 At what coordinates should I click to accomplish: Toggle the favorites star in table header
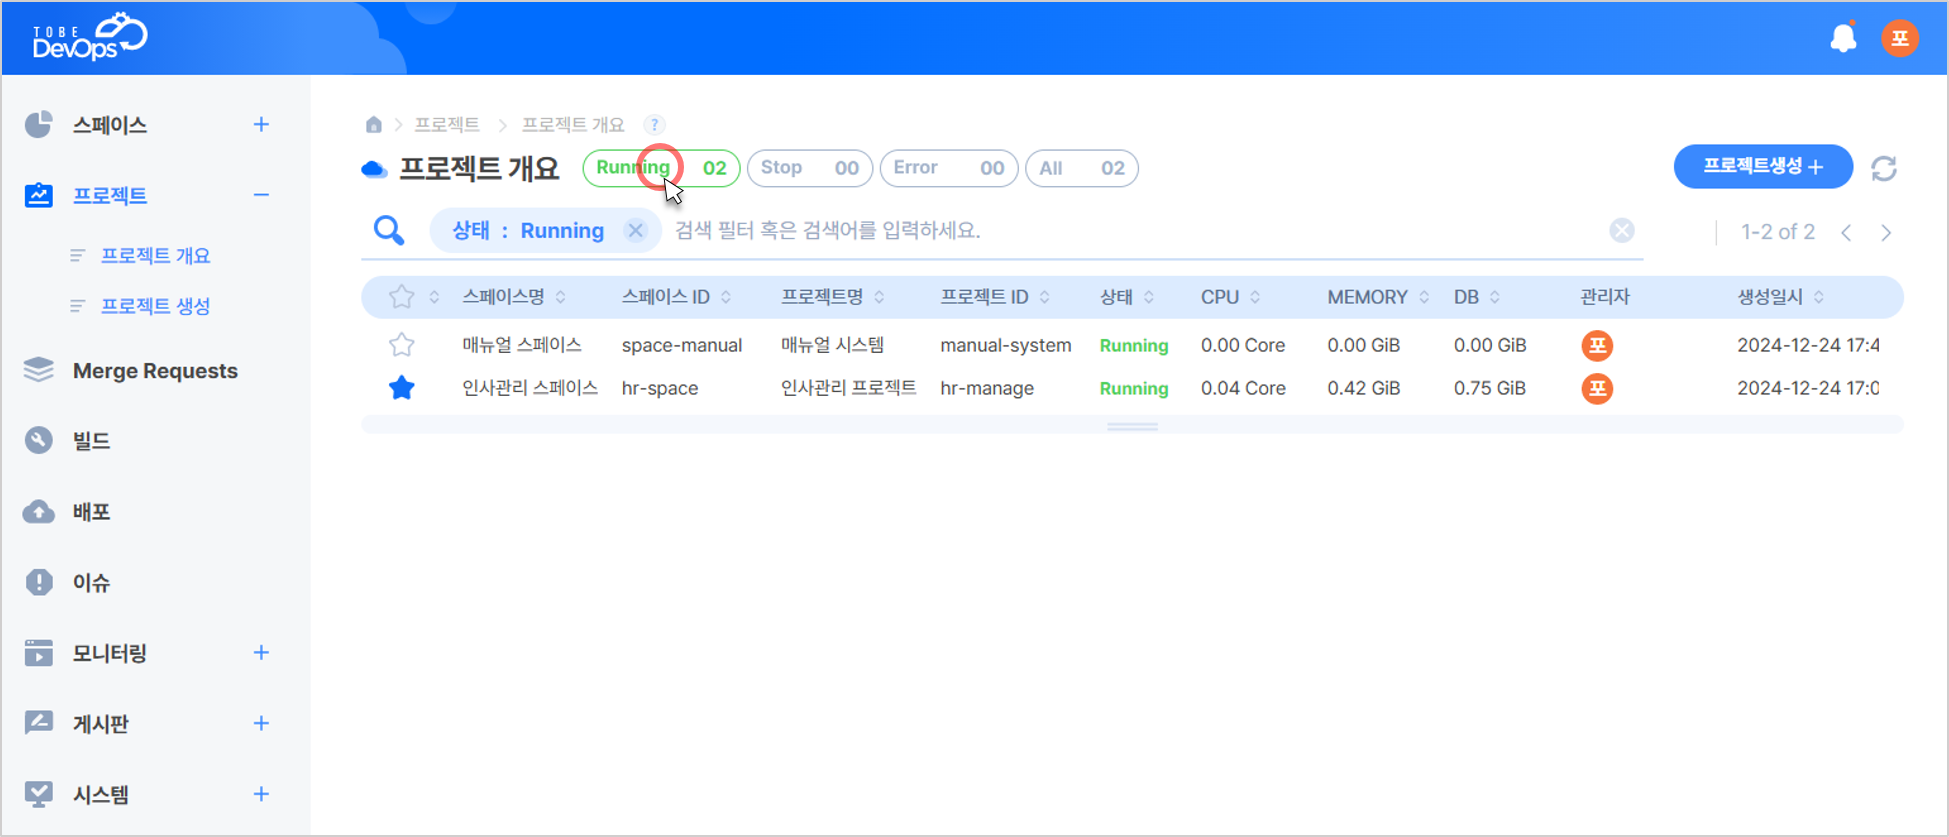402,297
